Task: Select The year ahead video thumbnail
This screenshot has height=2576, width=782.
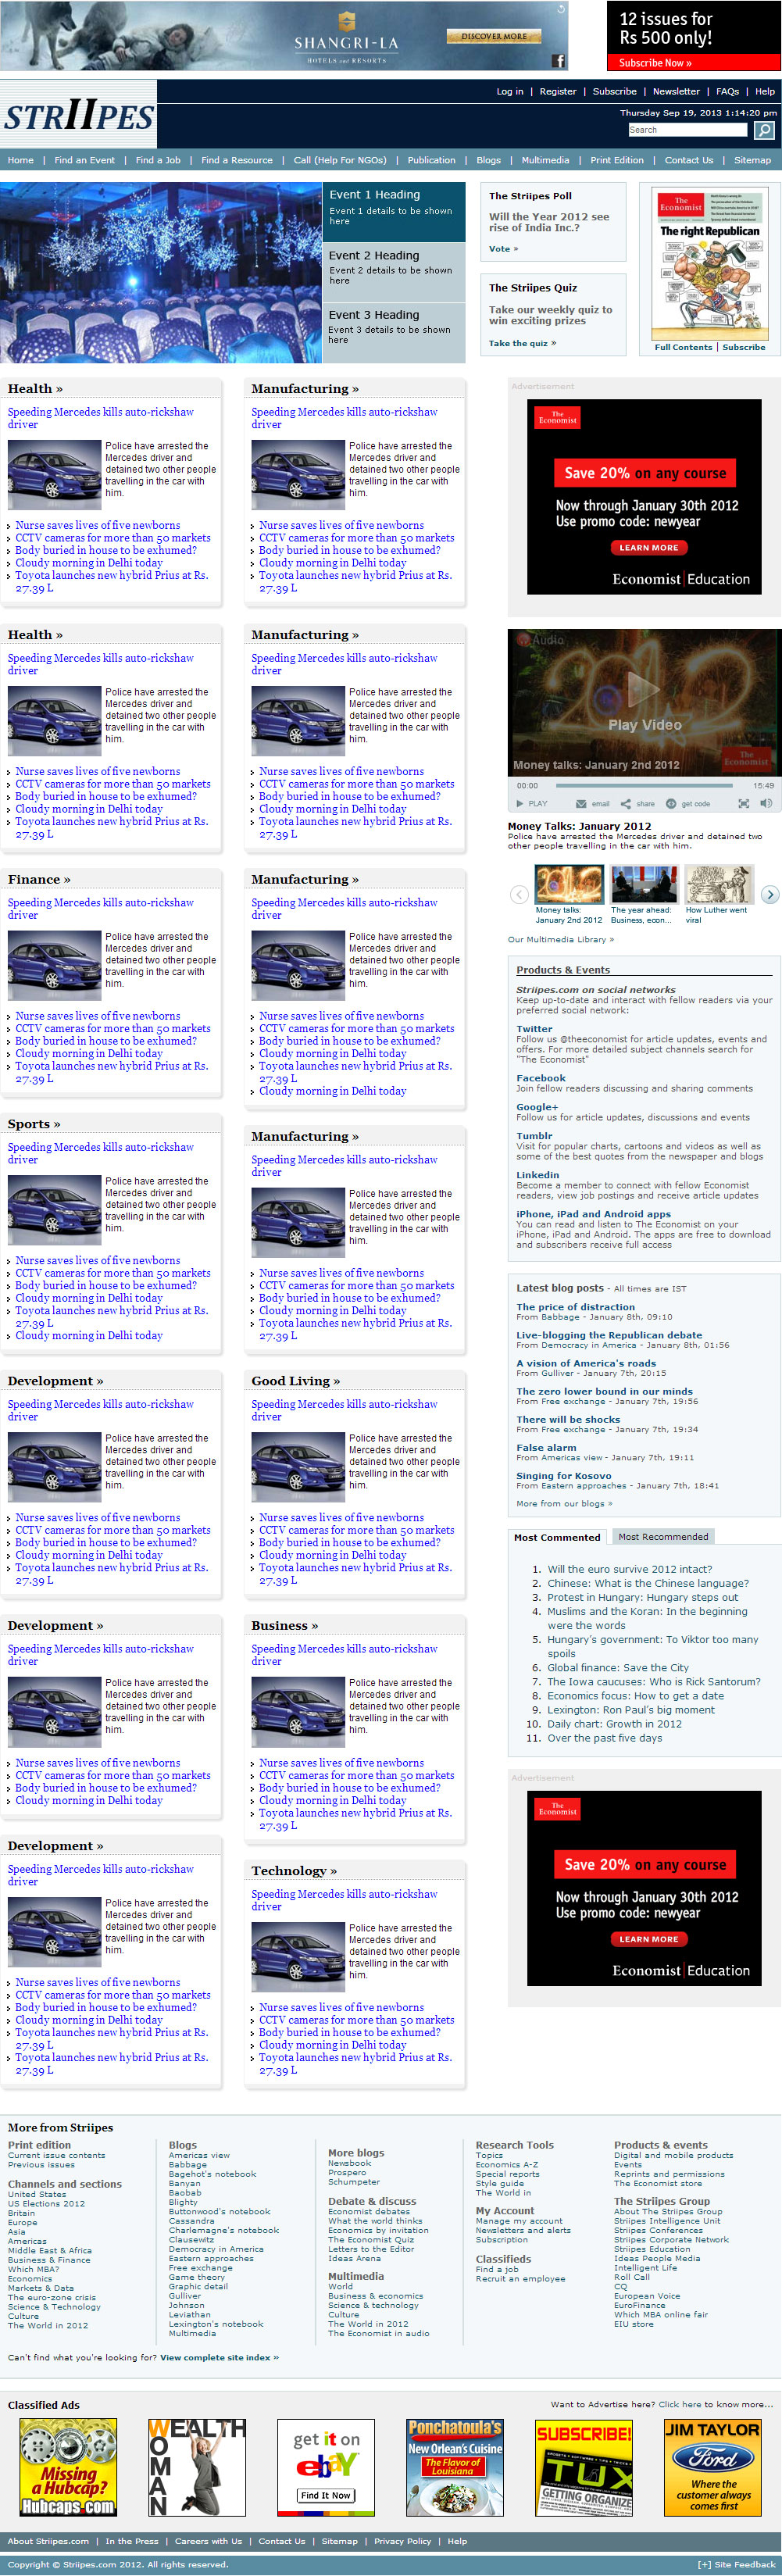Action: [x=644, y=885]
